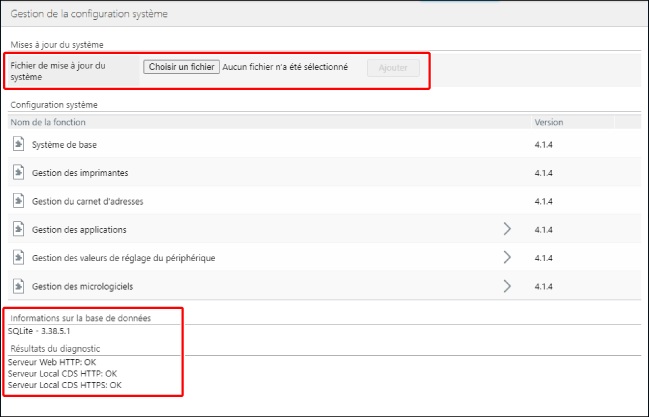Click the Gestion des micrologiciels document icon
Image resolution: width=649 pixels, height=417 pixels.
point(18,286)
